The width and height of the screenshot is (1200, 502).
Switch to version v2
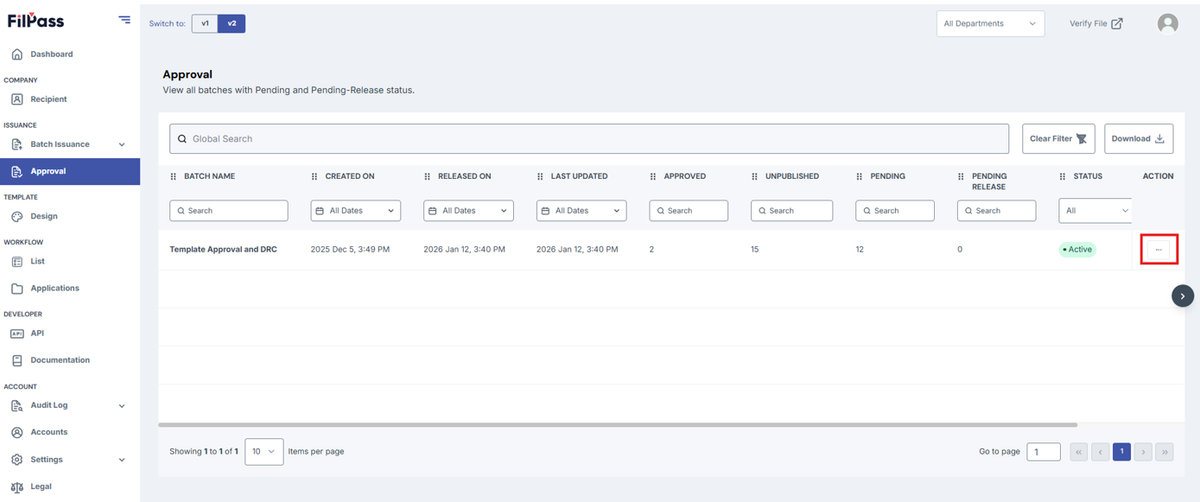pyautogui.click(x=231, y=23)
